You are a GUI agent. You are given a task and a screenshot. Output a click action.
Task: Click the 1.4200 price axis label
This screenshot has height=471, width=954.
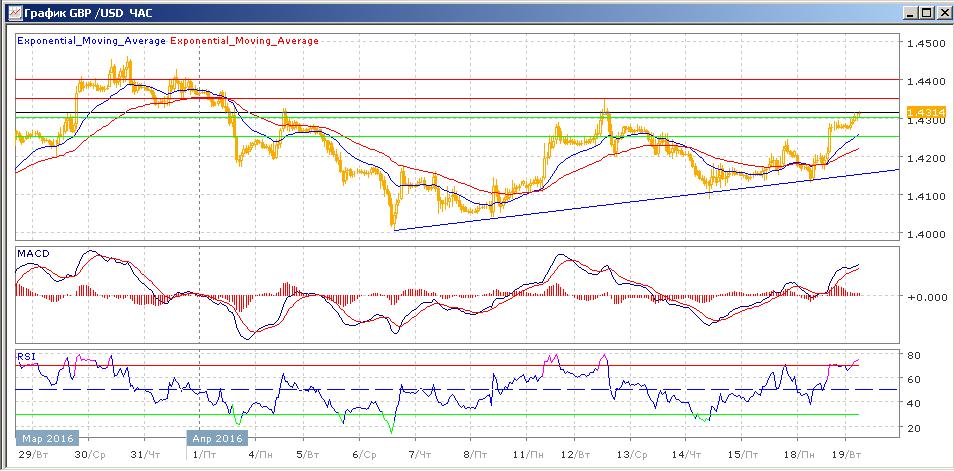926,158
